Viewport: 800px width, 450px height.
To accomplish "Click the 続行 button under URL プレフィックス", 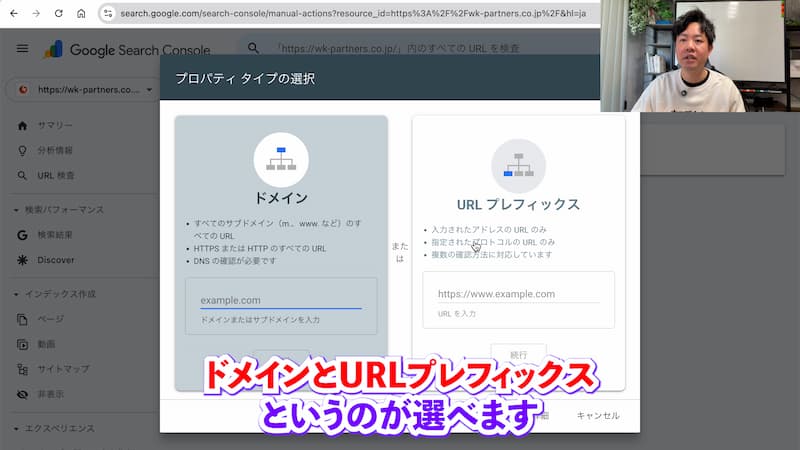I will pos(518,354).
